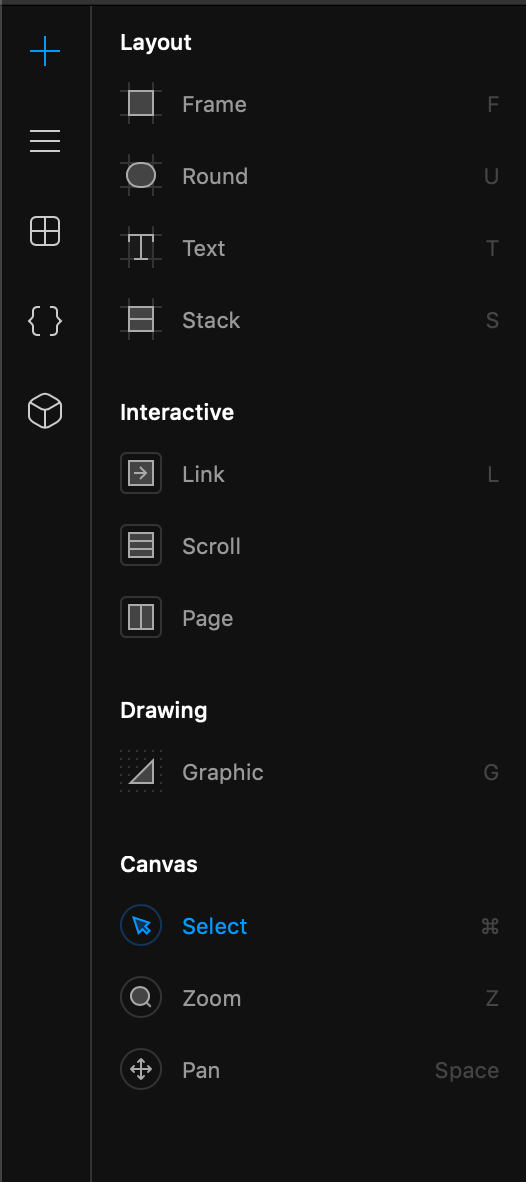Select the Frame tool icon
526x1182 pixels.
[141, 103]
